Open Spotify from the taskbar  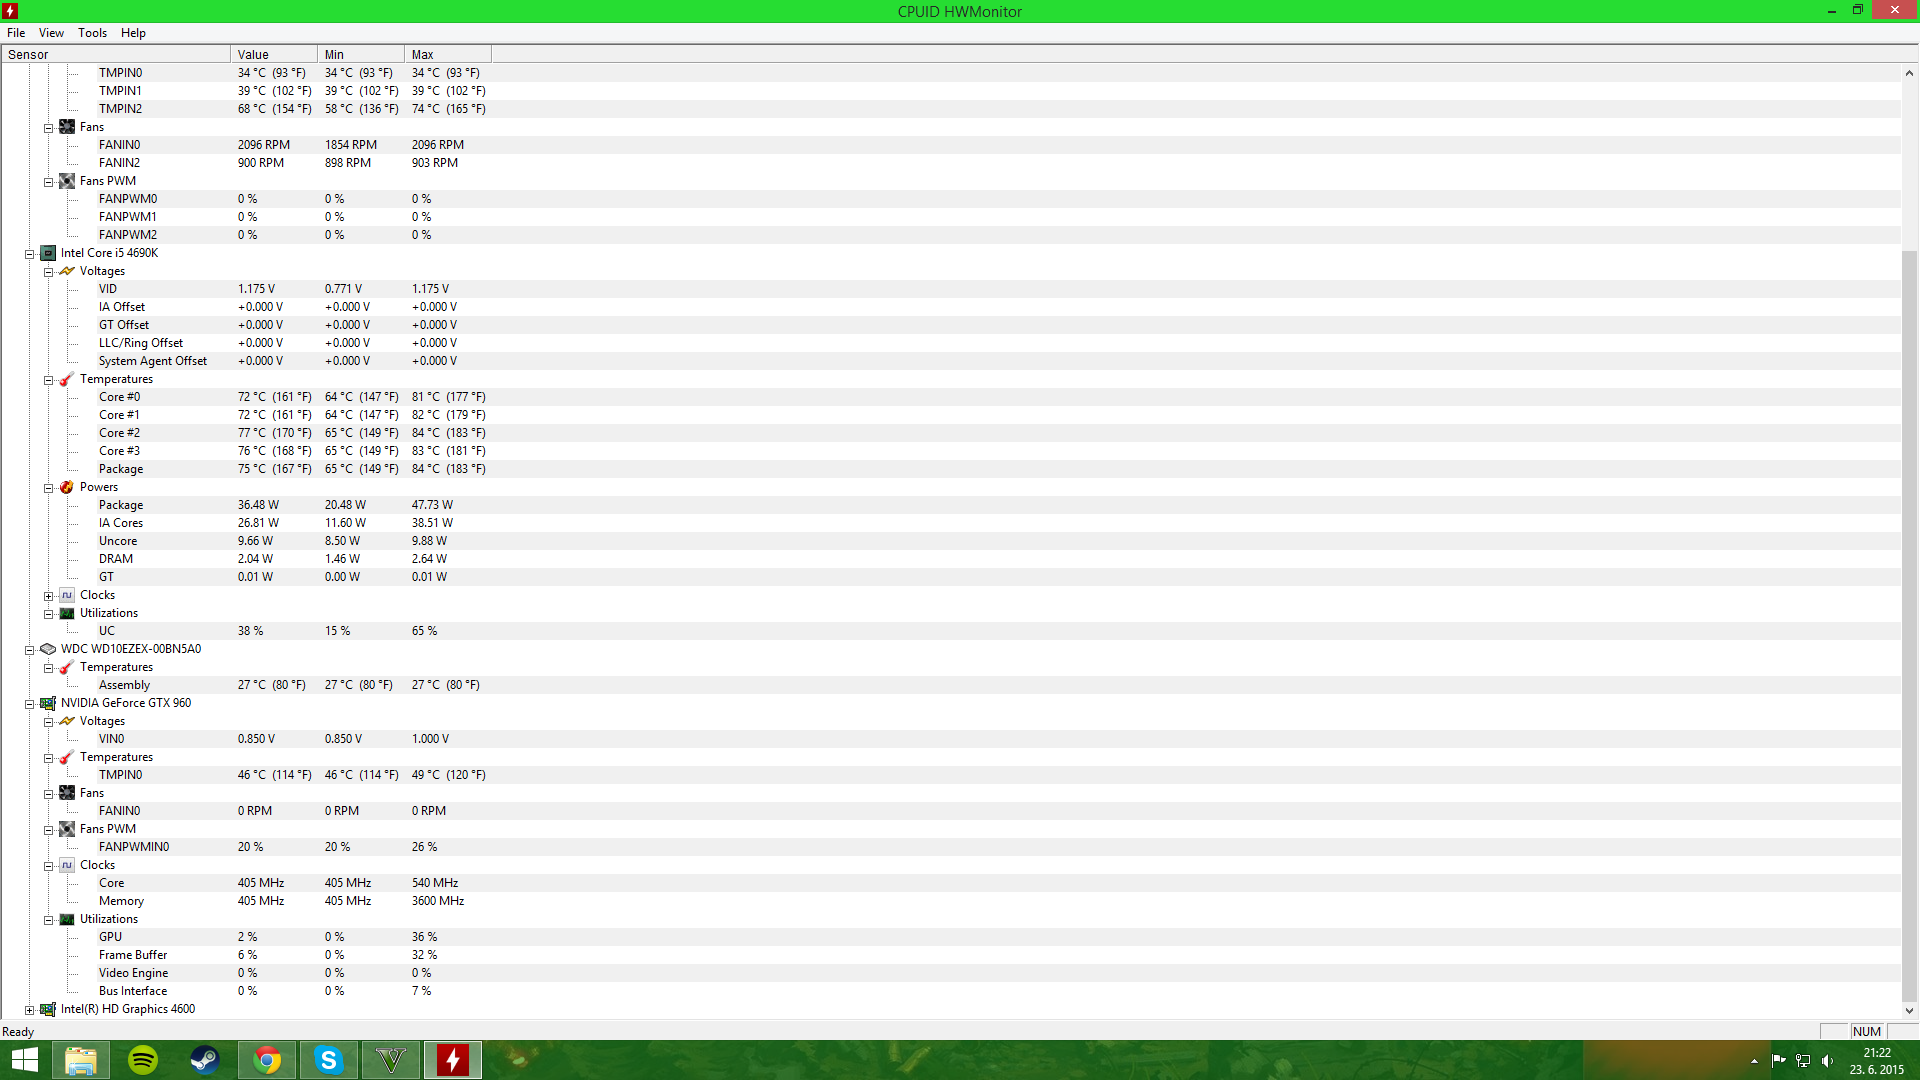coord(143,1060)
